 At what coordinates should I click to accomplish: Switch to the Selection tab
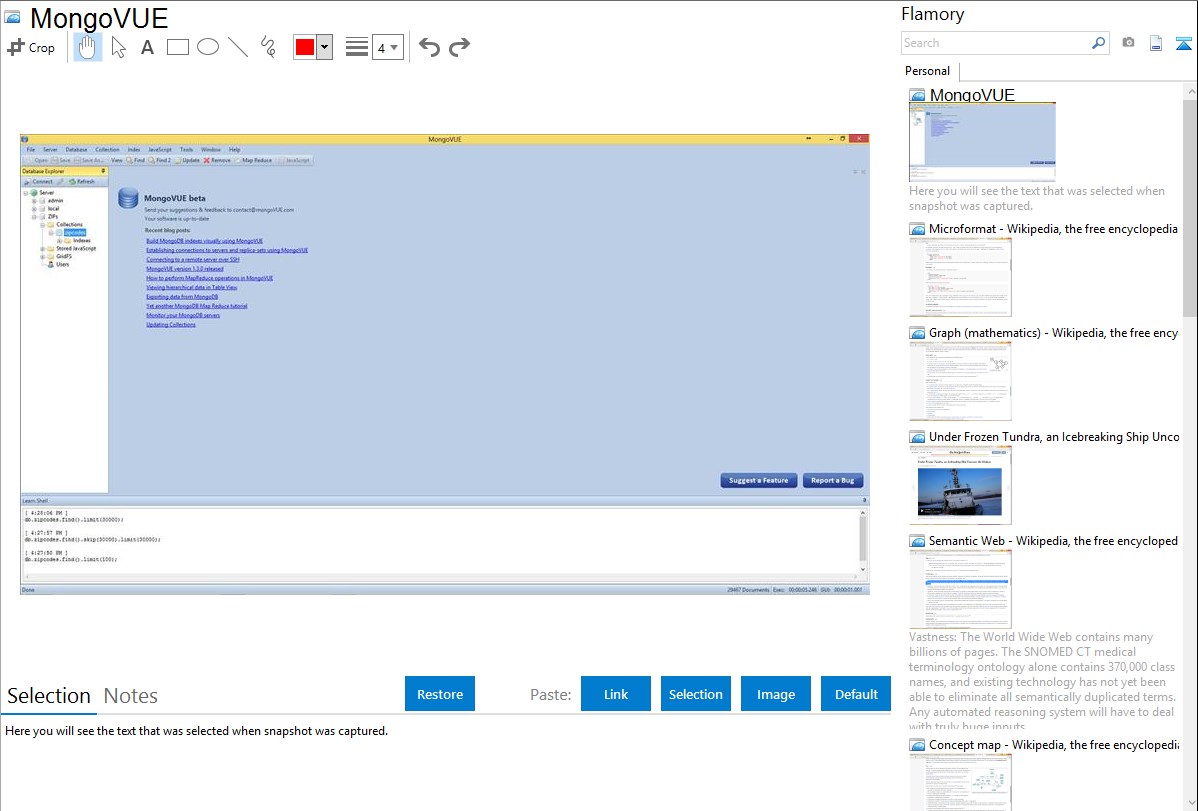(49, 696)
